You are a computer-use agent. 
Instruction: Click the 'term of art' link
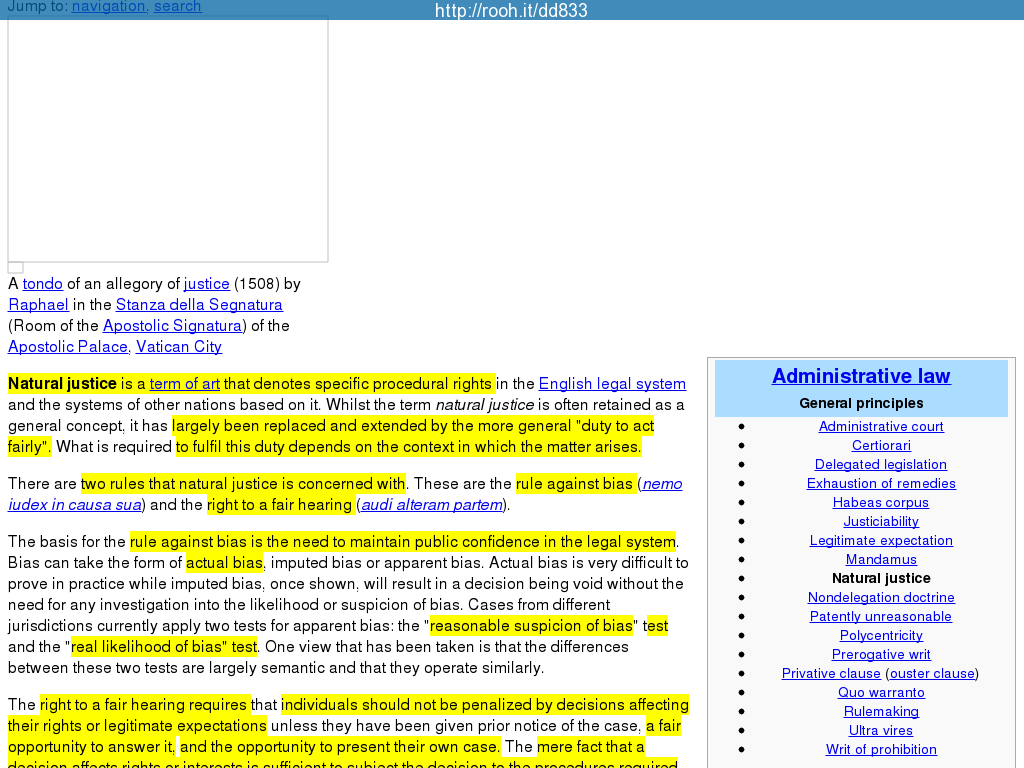click(x=184, y=384)
